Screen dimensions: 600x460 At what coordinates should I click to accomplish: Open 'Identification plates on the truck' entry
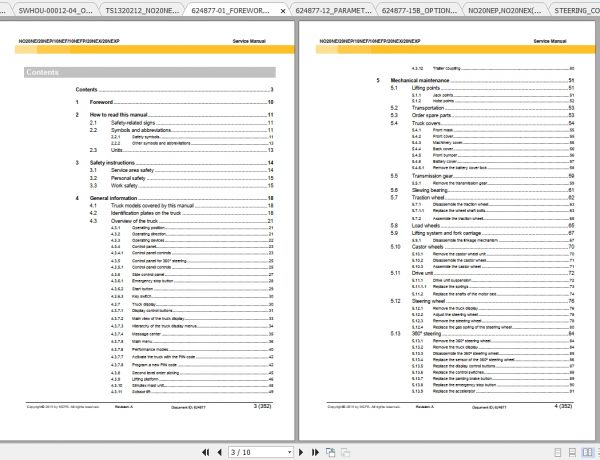pos(182,213)
